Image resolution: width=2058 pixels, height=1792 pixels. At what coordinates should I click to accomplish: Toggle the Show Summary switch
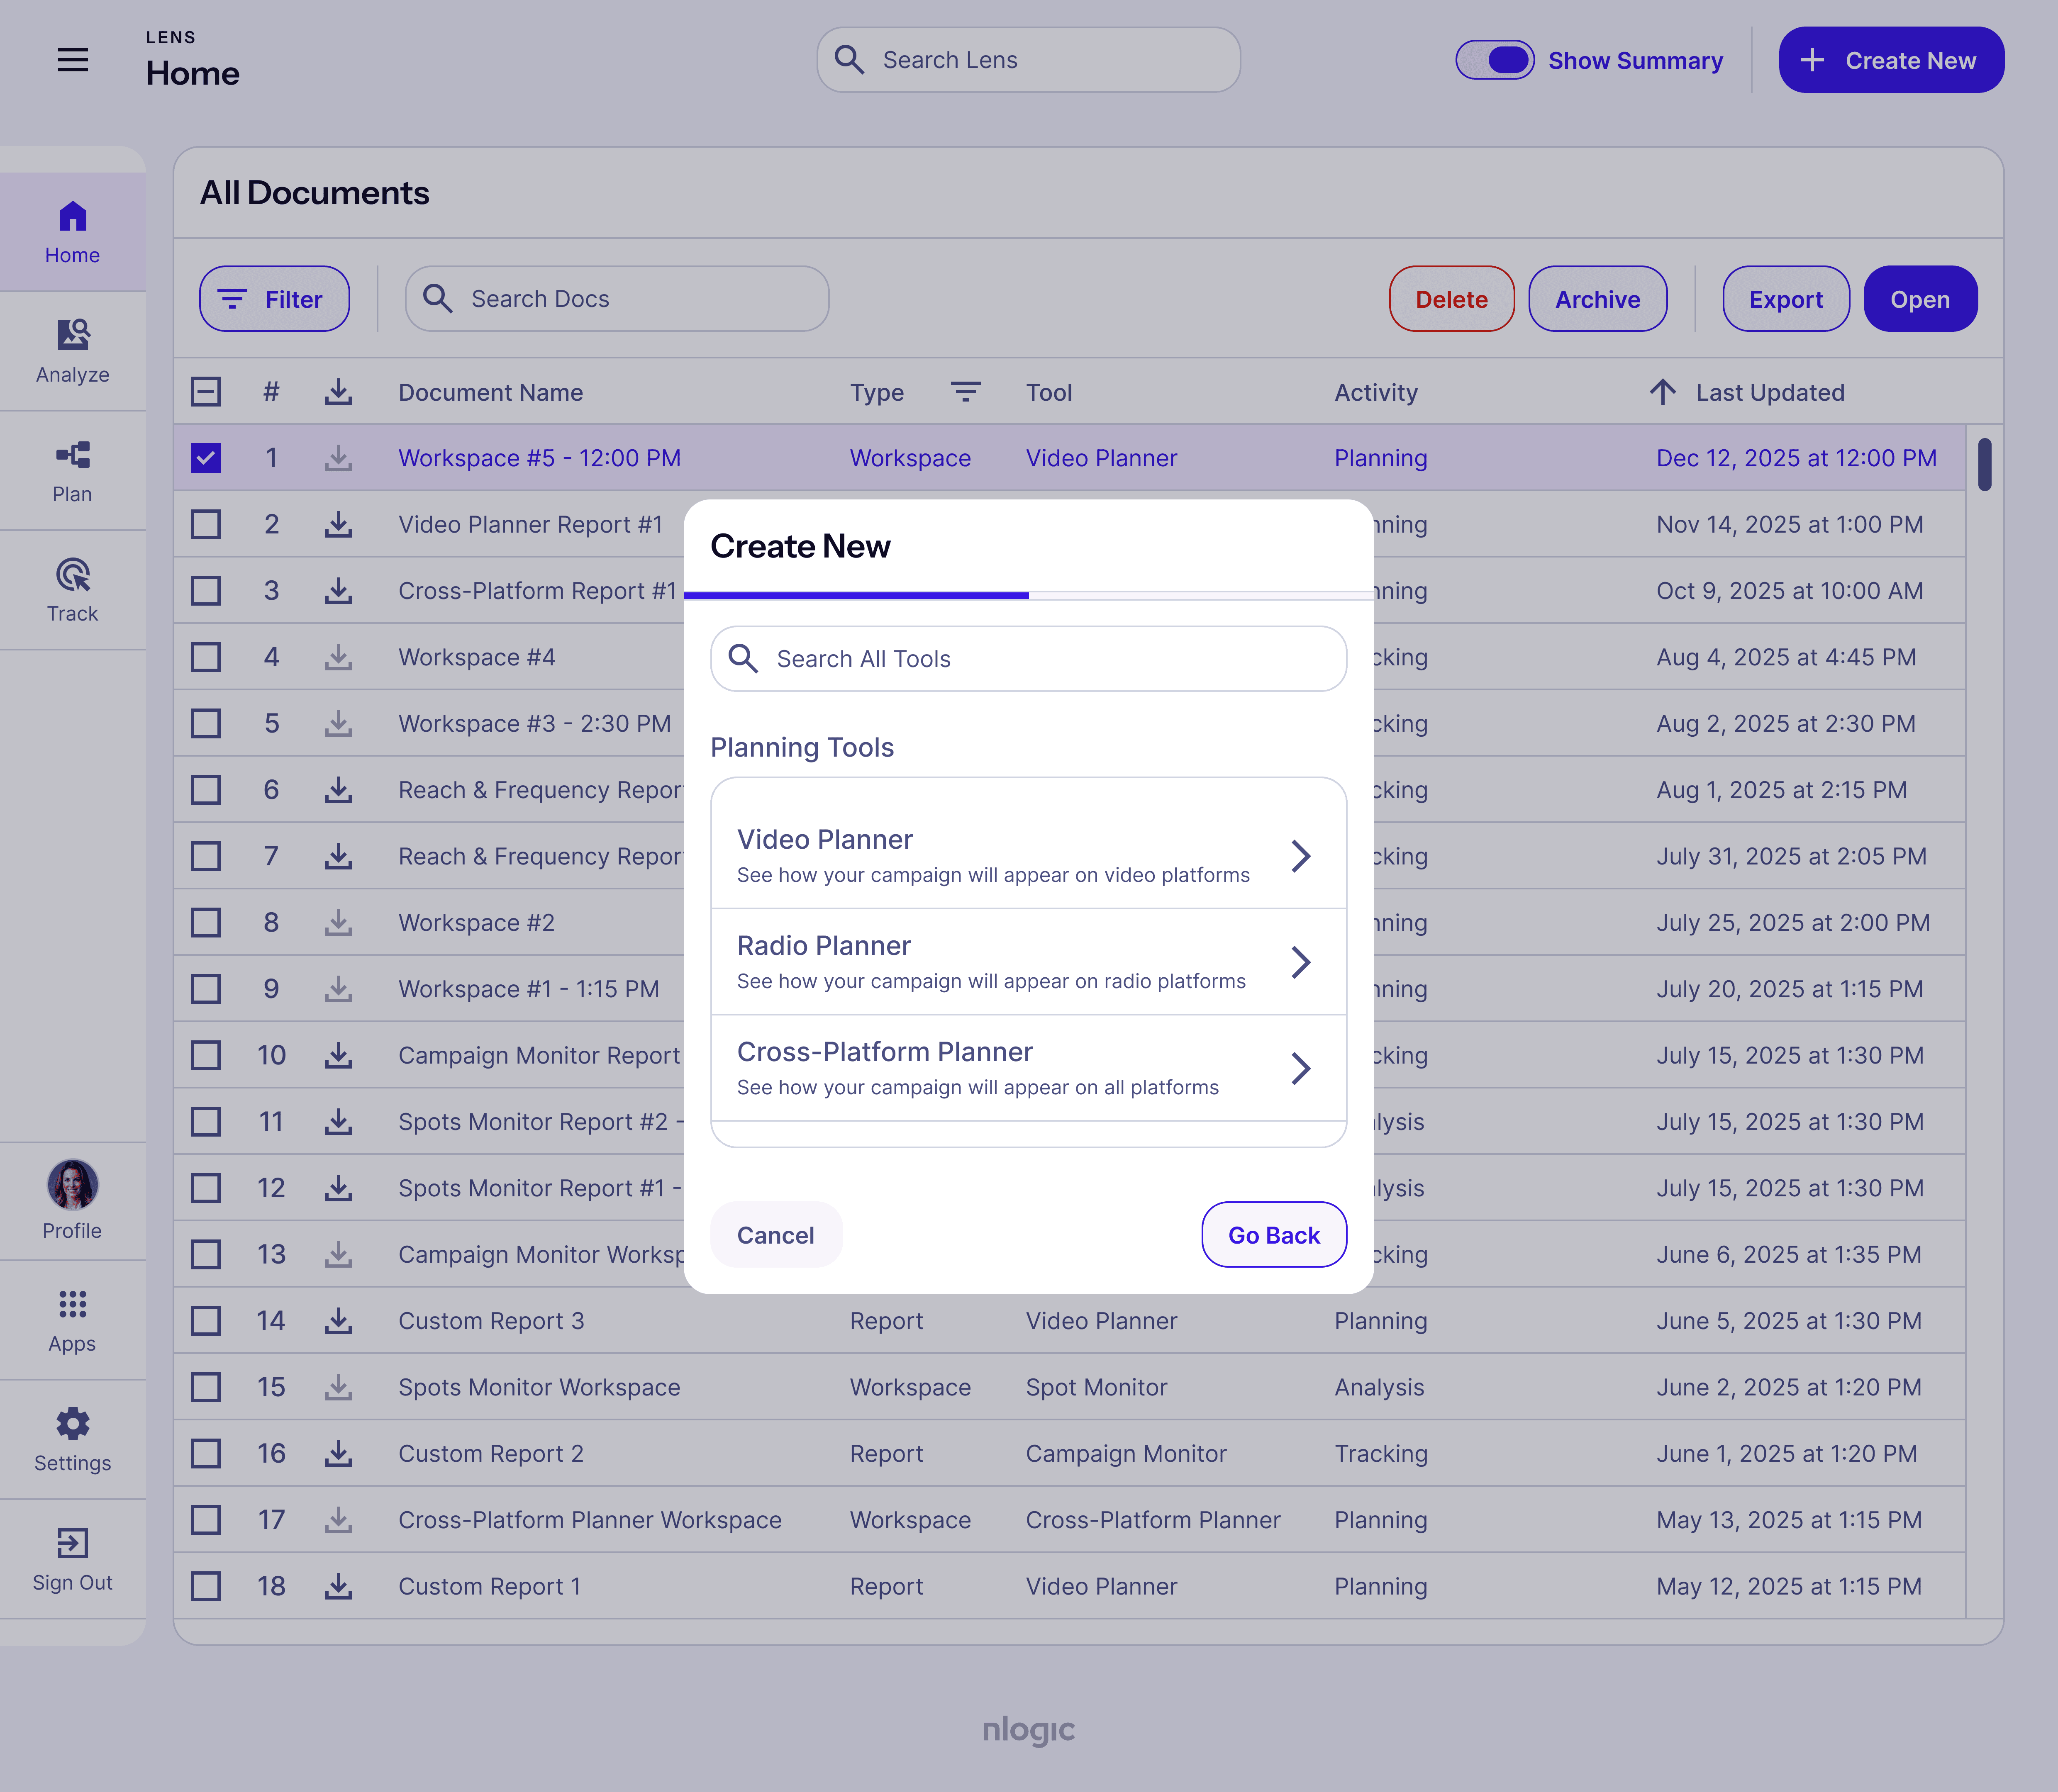[x=1494, y=60]
